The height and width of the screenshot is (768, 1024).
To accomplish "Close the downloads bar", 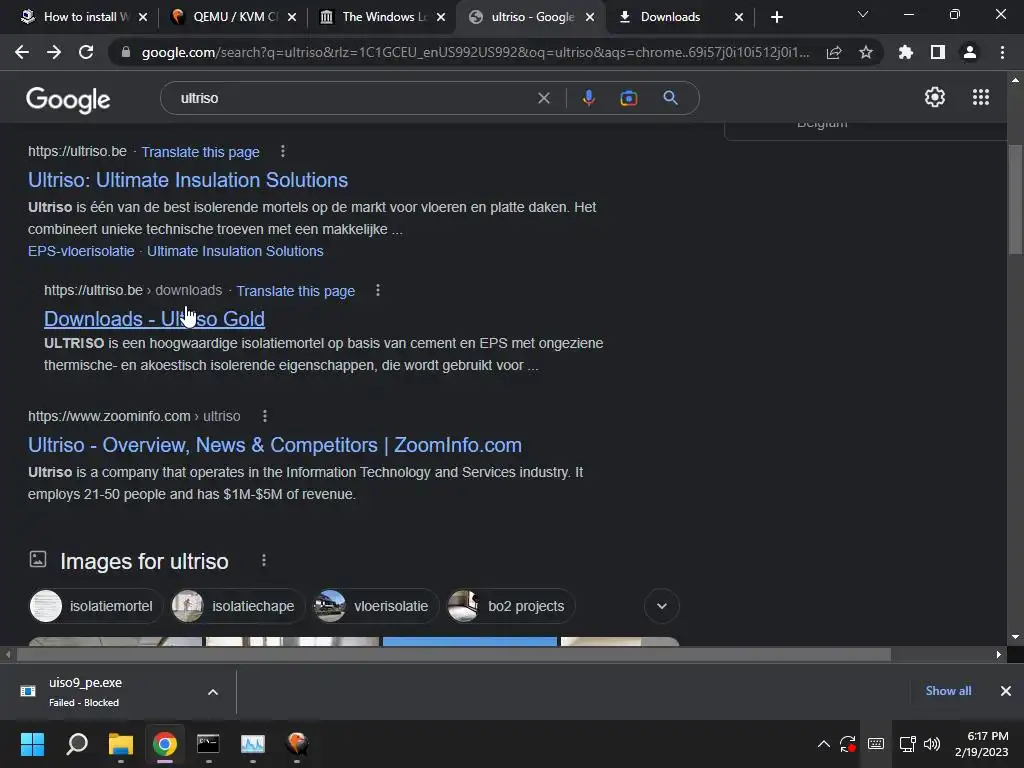I will pyautogui.click(x=1006, y=691).
